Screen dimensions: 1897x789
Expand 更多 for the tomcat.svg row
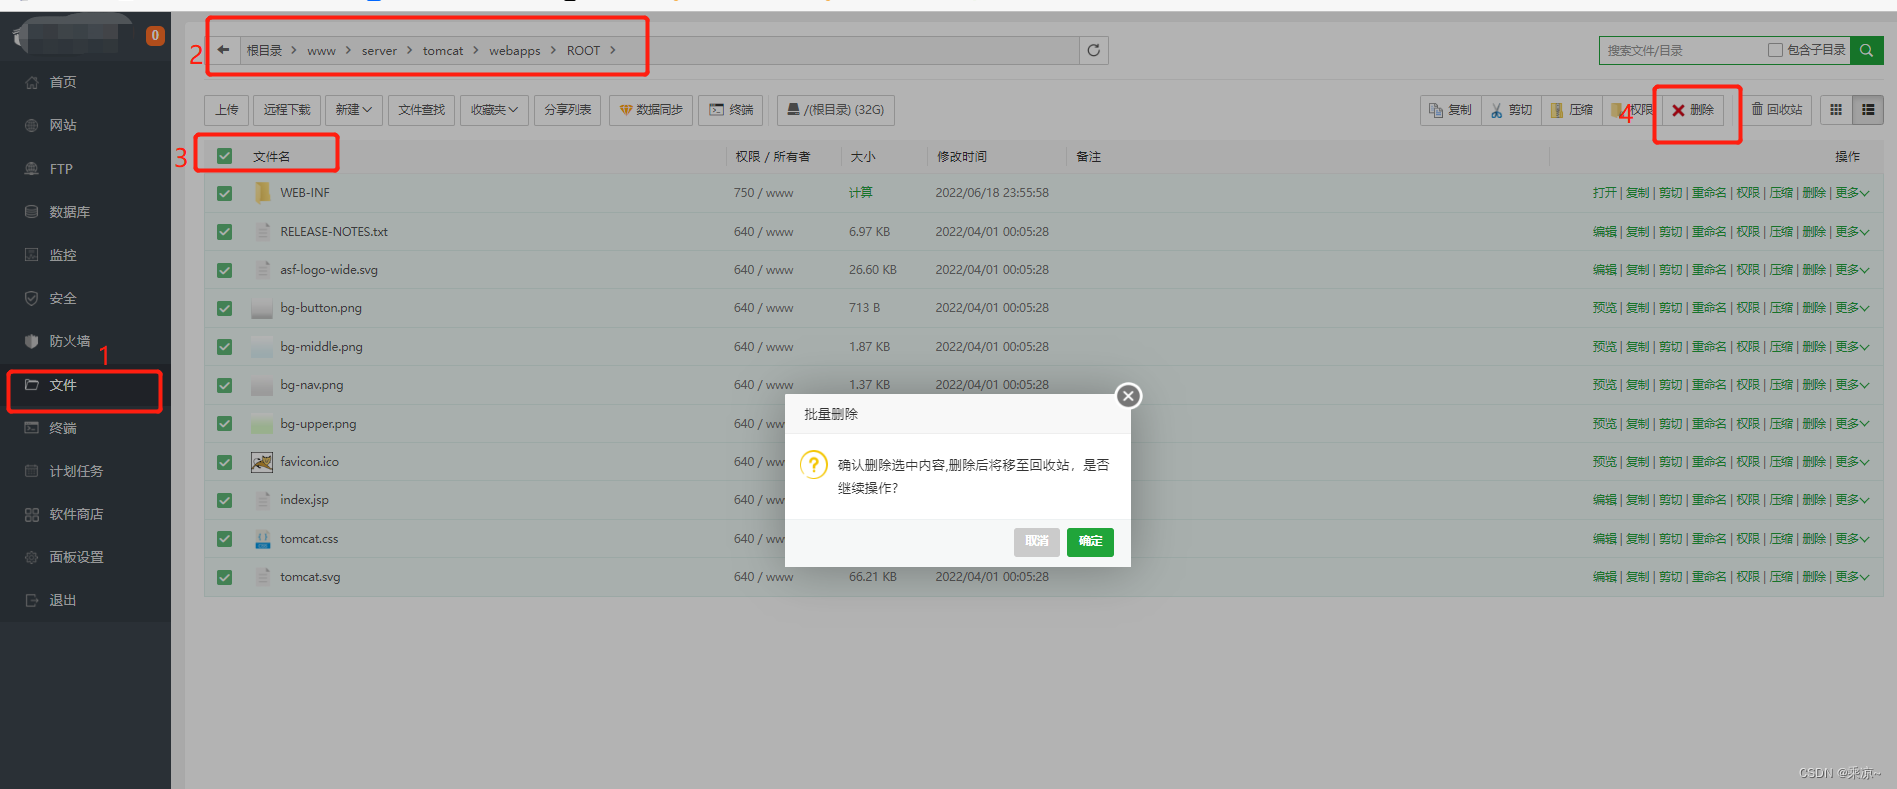coord(1852,577)
